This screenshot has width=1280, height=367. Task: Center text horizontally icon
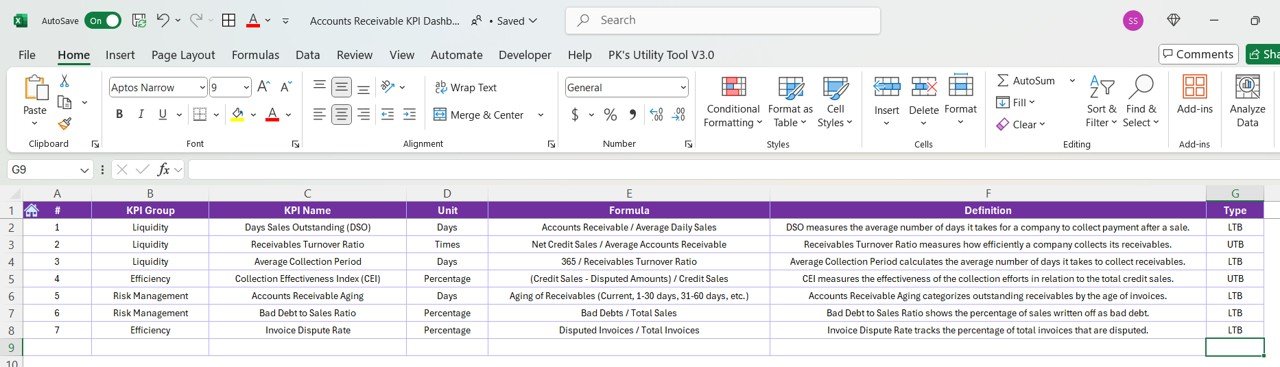tap(342, 115)
